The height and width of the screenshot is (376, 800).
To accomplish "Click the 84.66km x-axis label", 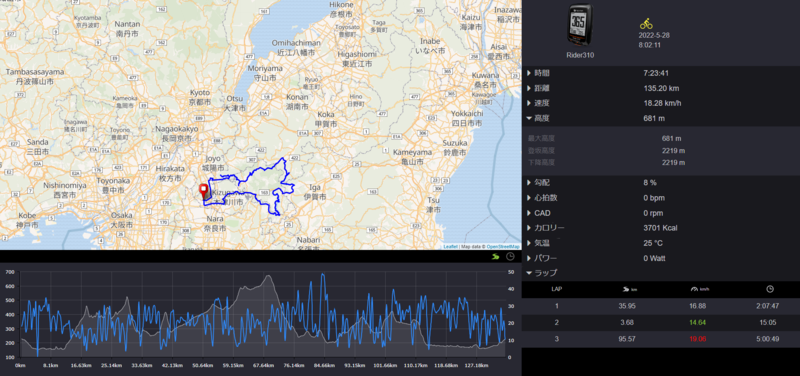I will [325, 365].
